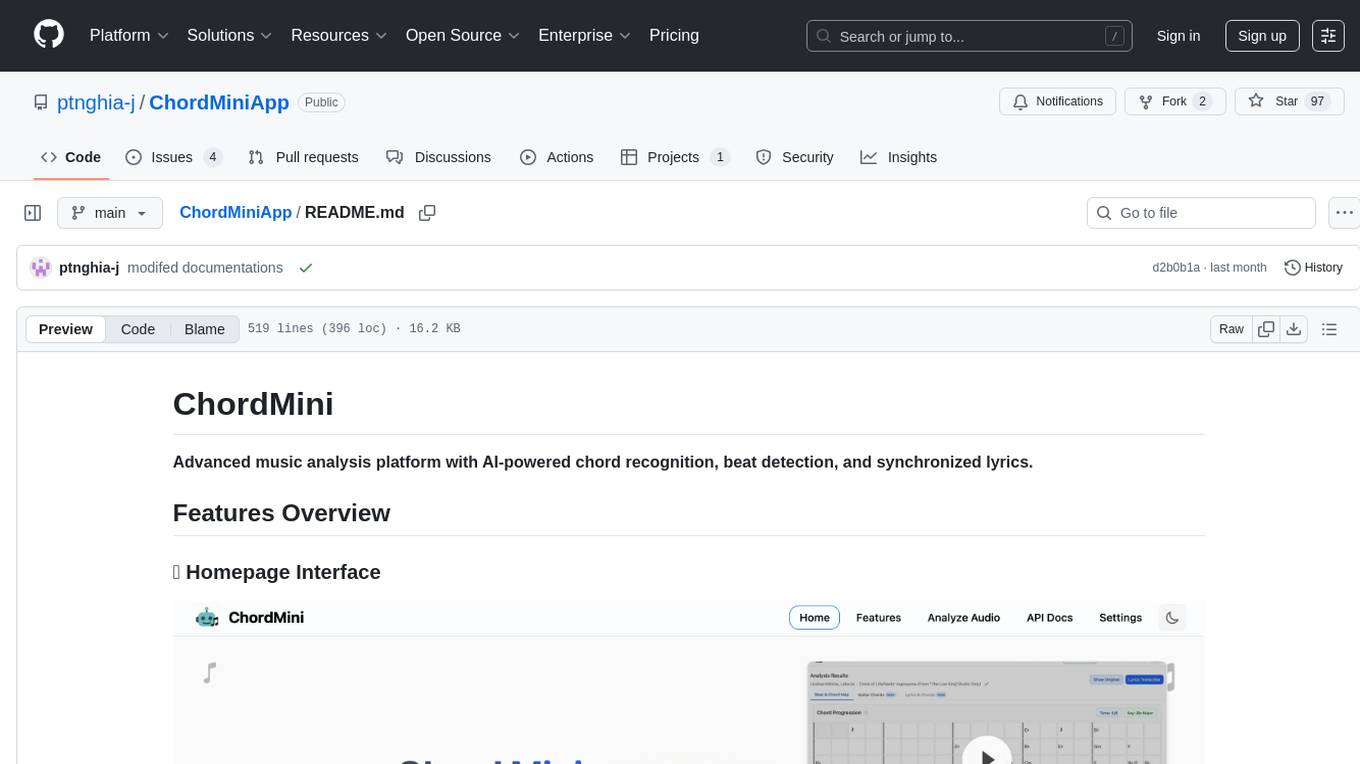The height and width of the screenshot is (764, 1360).
Task: Select the Preview view
Action: click(x=66, y=329)
